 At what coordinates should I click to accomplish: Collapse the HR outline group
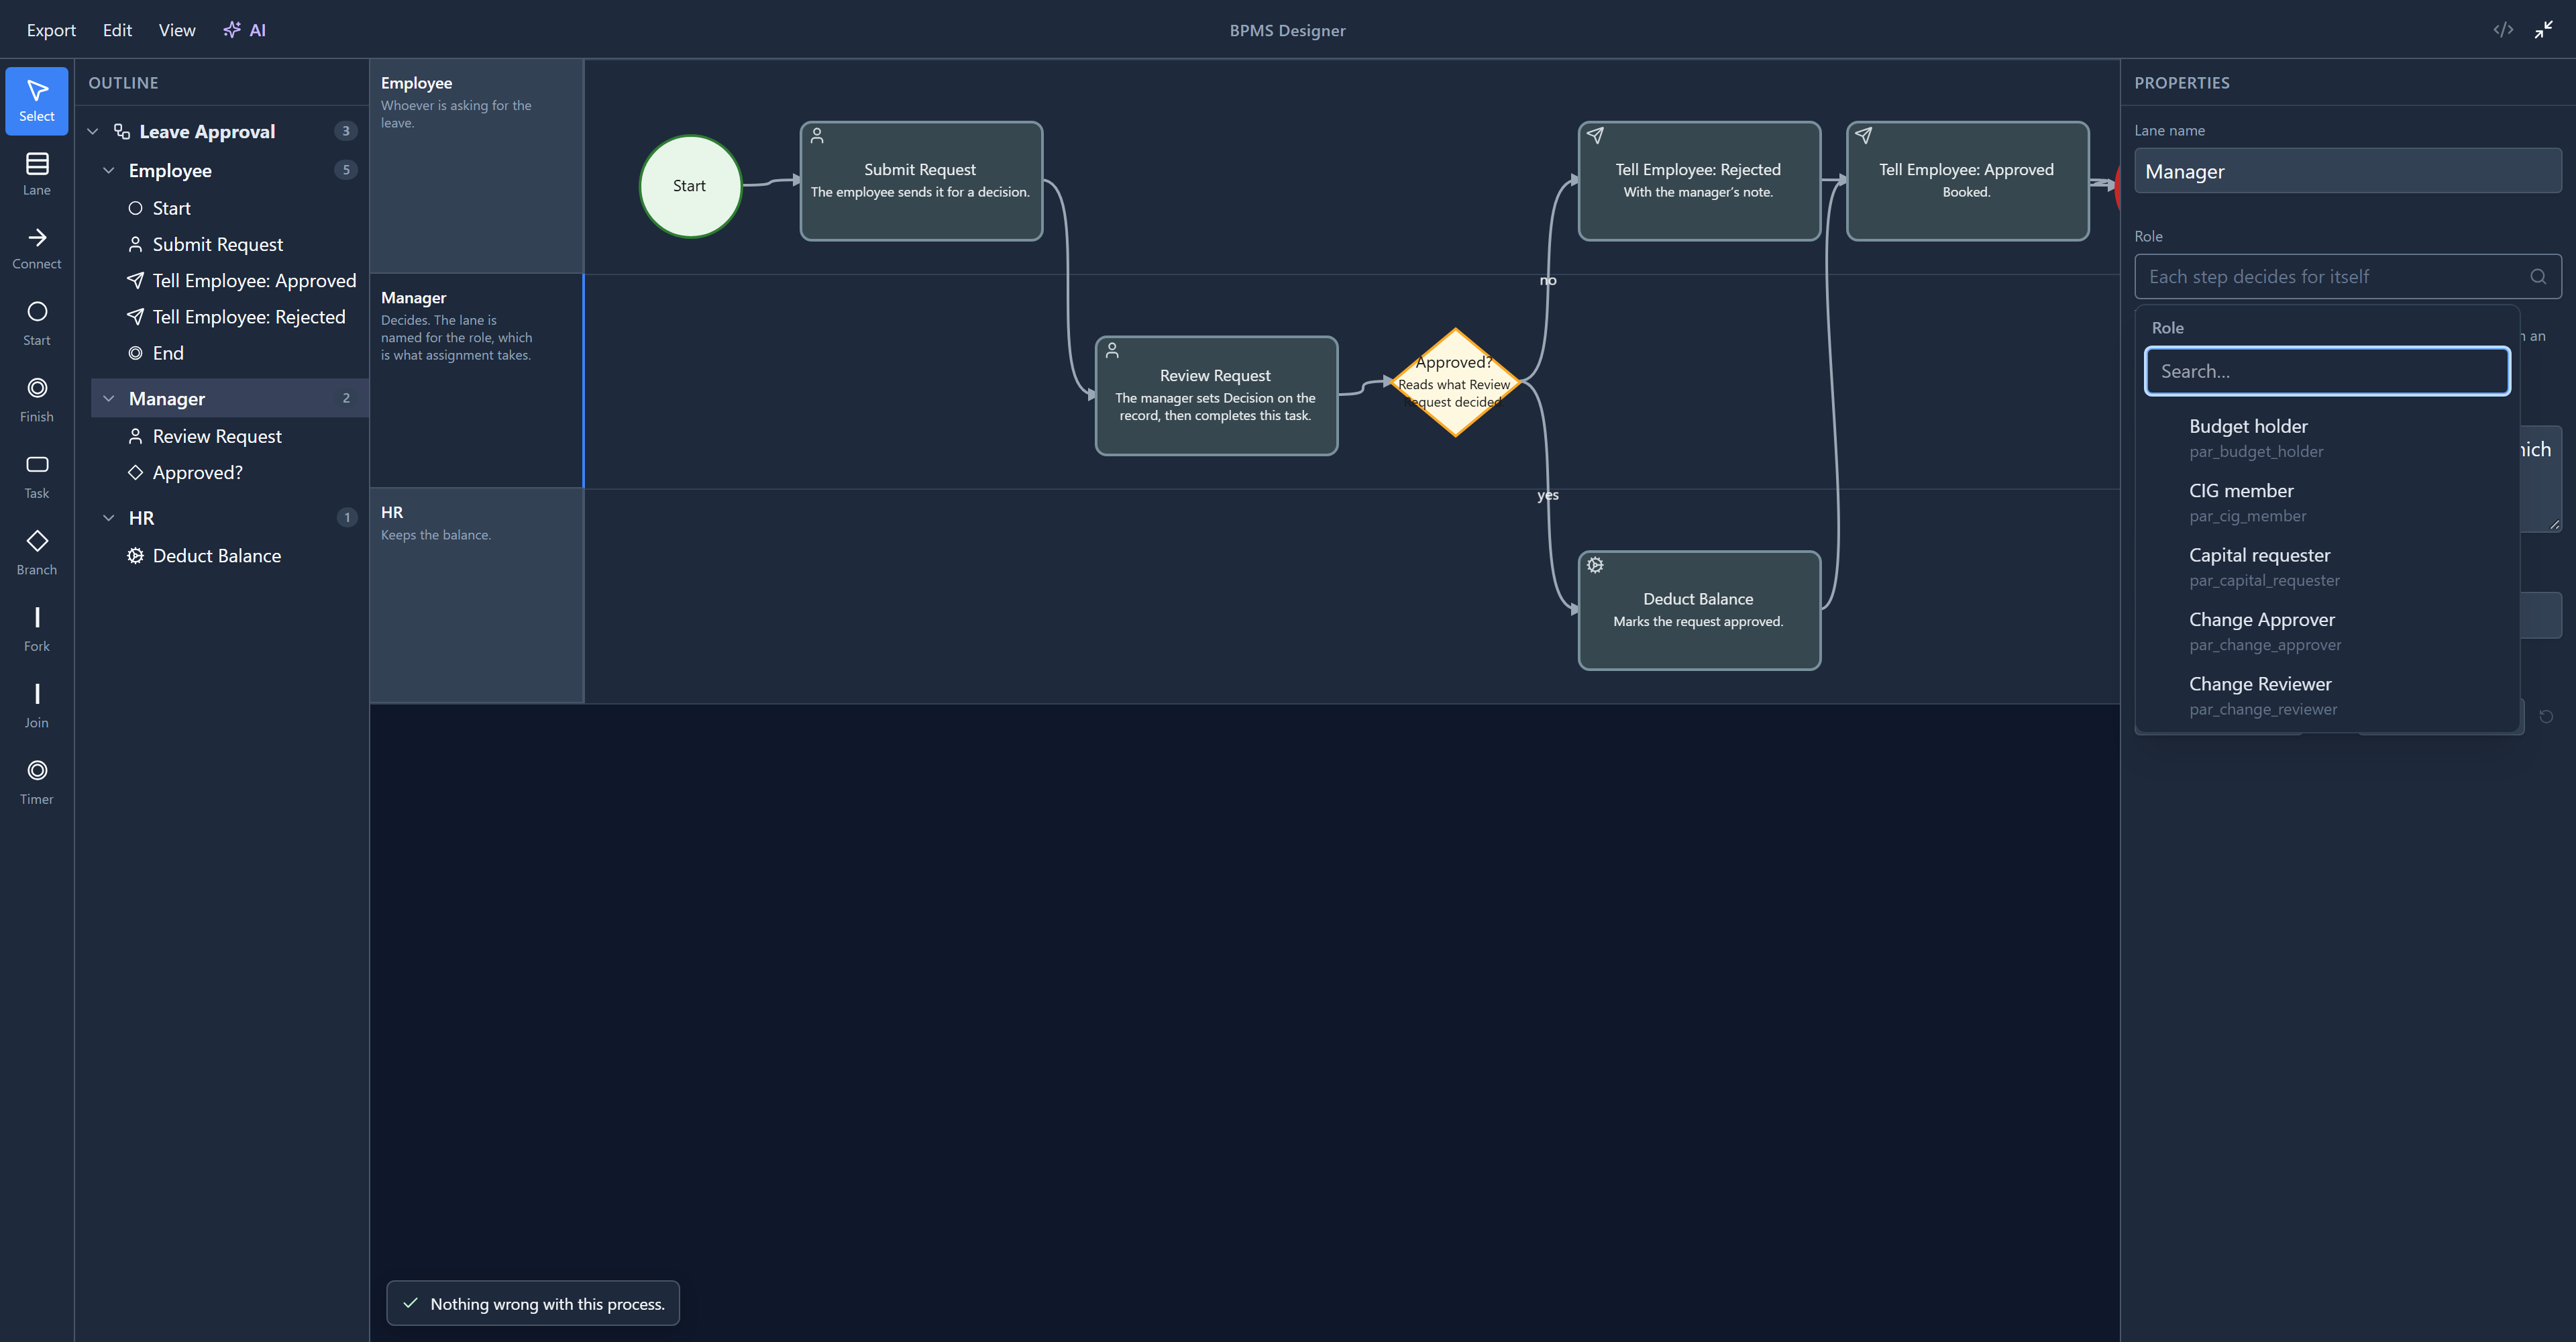(109, 518)
